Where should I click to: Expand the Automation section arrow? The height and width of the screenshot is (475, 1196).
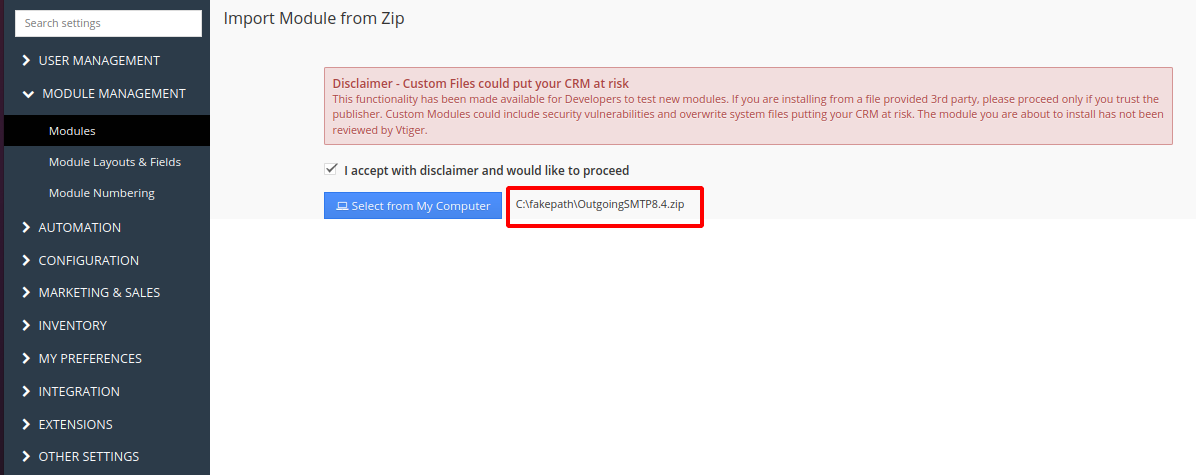point(27,228)
